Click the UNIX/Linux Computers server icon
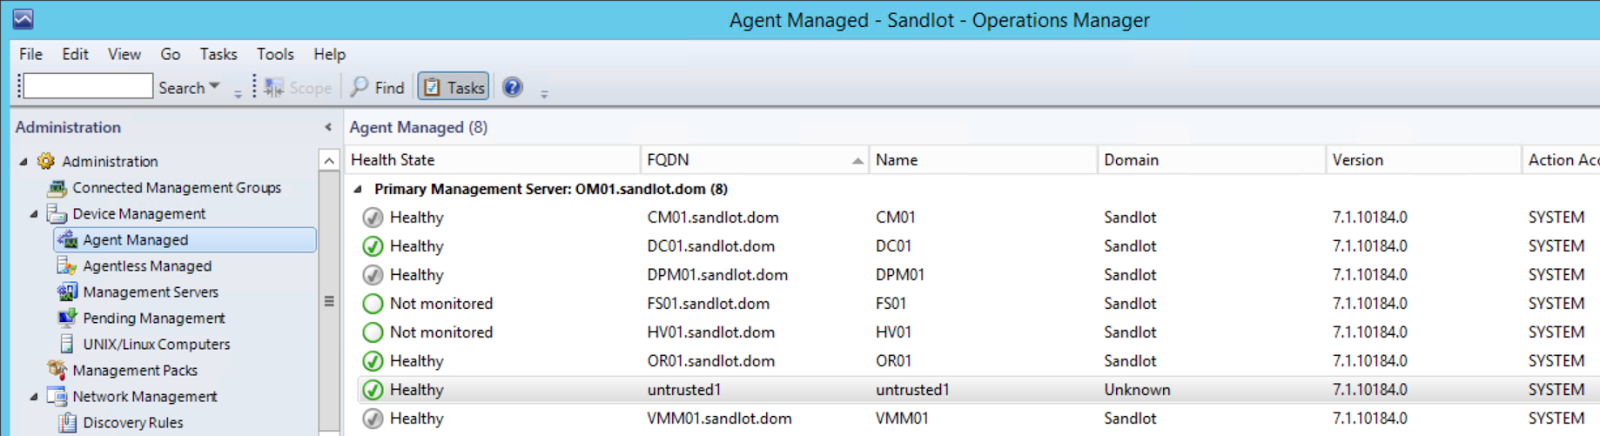Viewport: 1600px width, 436px height. [x=67, y=344]
